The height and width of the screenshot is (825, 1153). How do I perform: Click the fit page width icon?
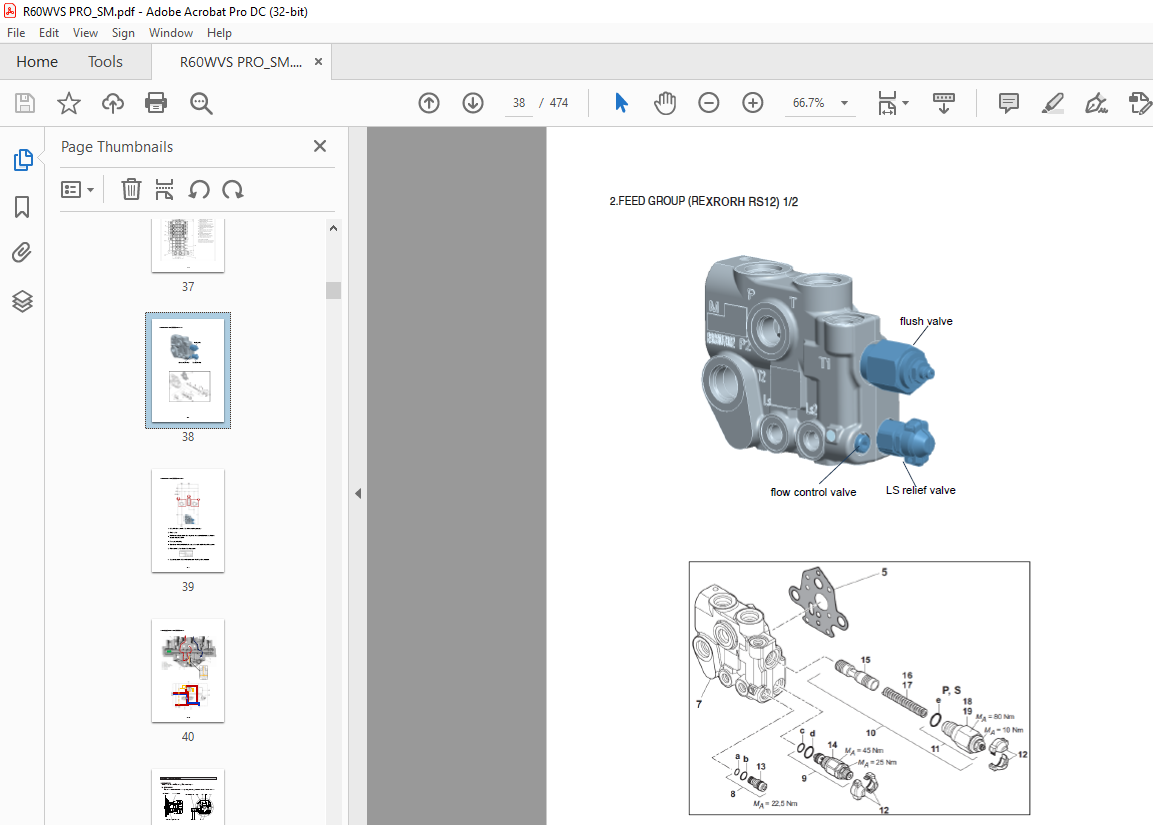tap(887, 103)
